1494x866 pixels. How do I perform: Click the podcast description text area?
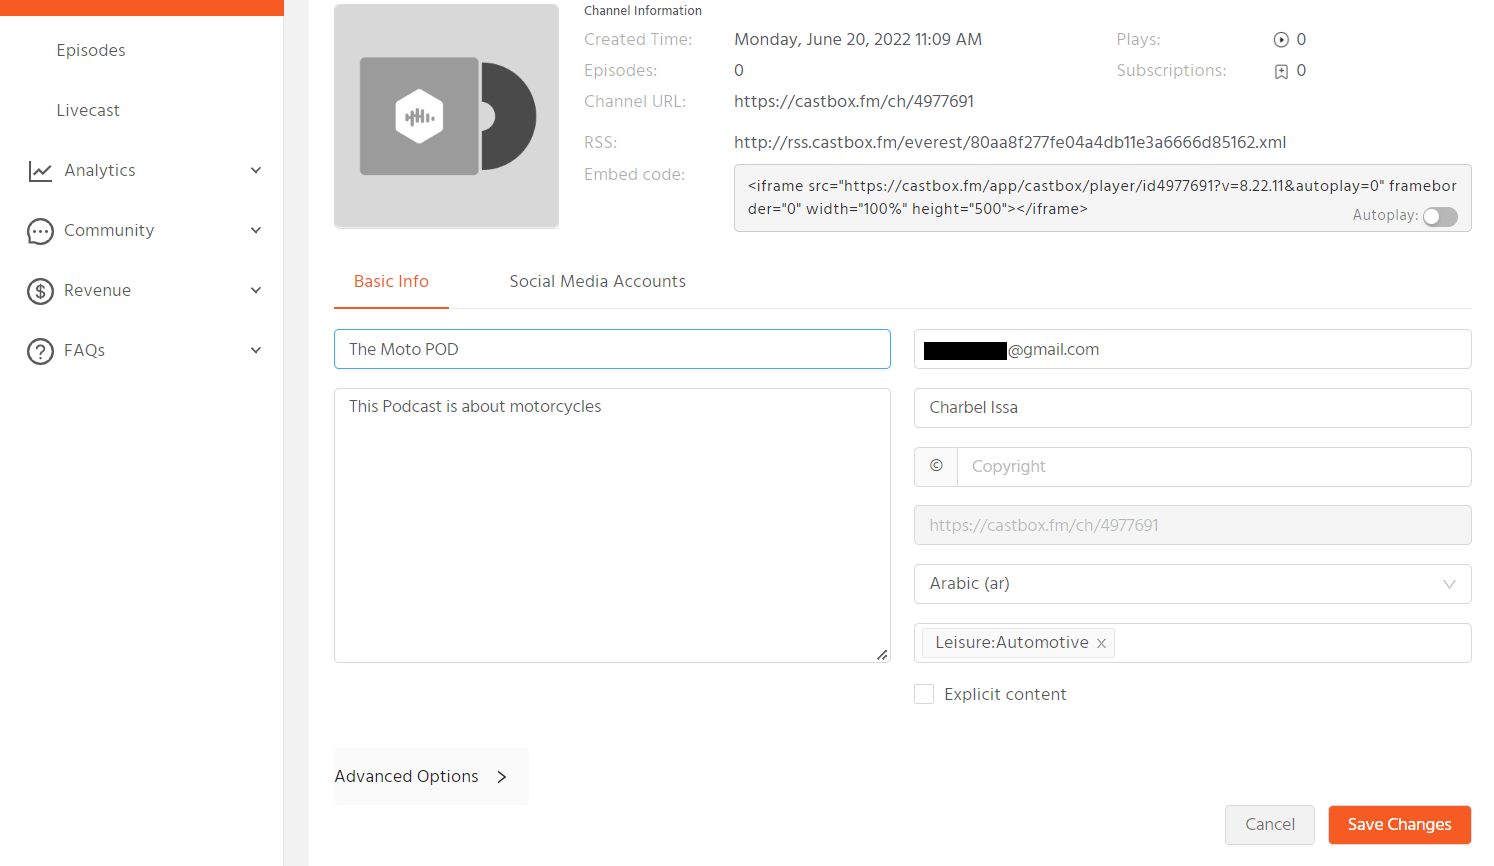[612, 525]
